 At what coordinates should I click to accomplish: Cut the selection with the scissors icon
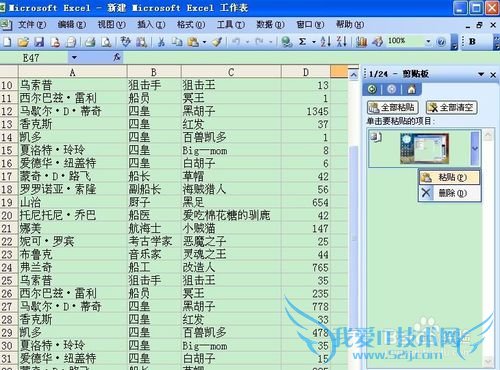[x=161, y=42]
